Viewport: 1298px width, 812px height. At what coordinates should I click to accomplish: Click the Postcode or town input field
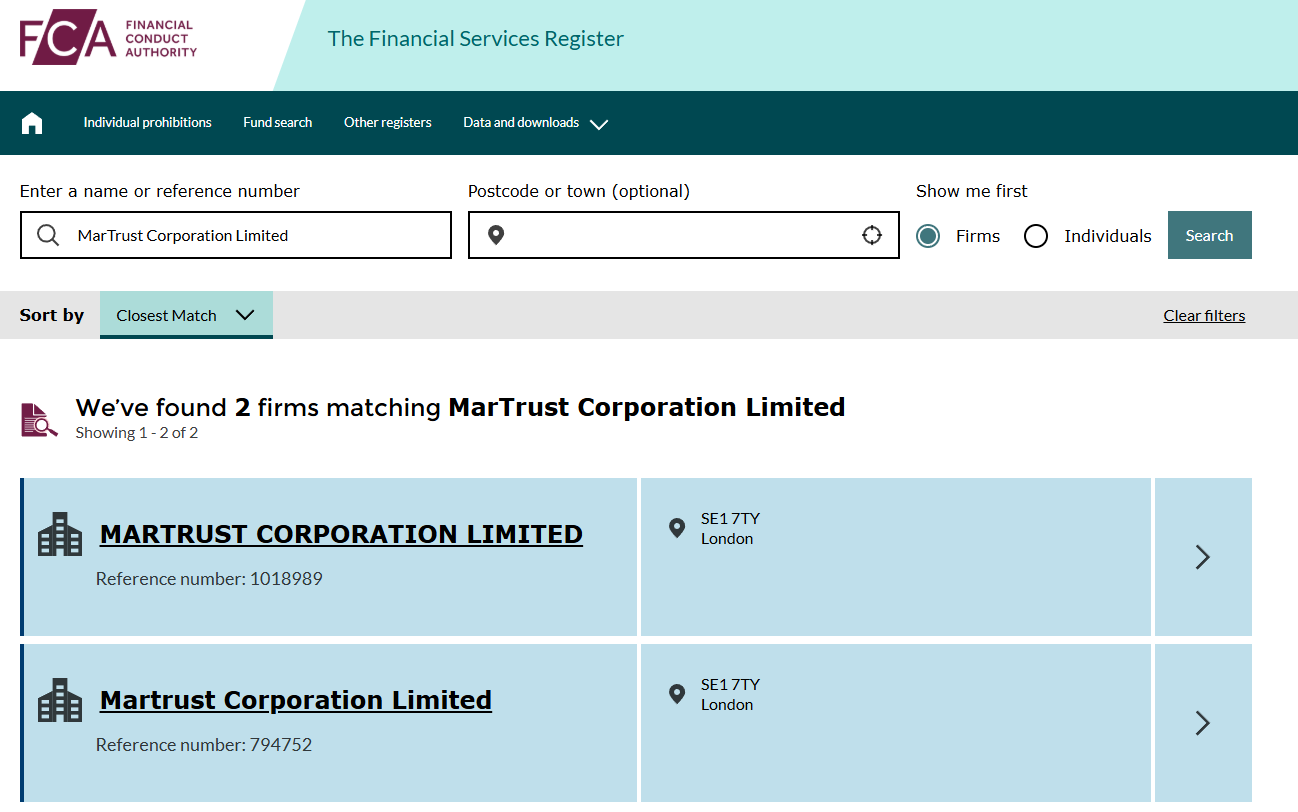click(680, 235)
